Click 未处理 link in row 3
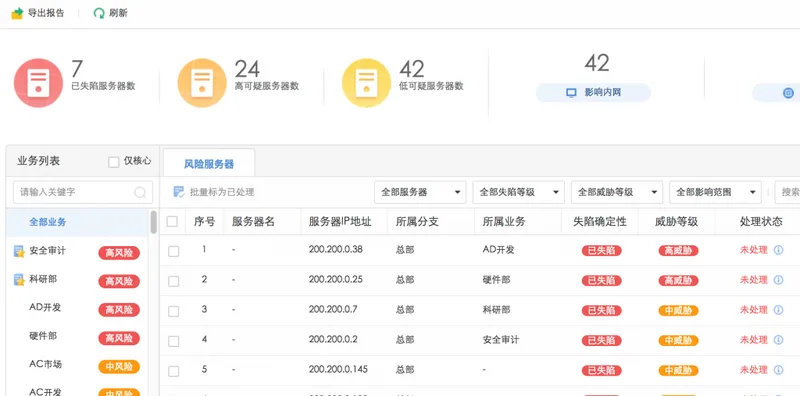Image resolution: width=800 pixels, height=396 pixels. tap(754, 310)
